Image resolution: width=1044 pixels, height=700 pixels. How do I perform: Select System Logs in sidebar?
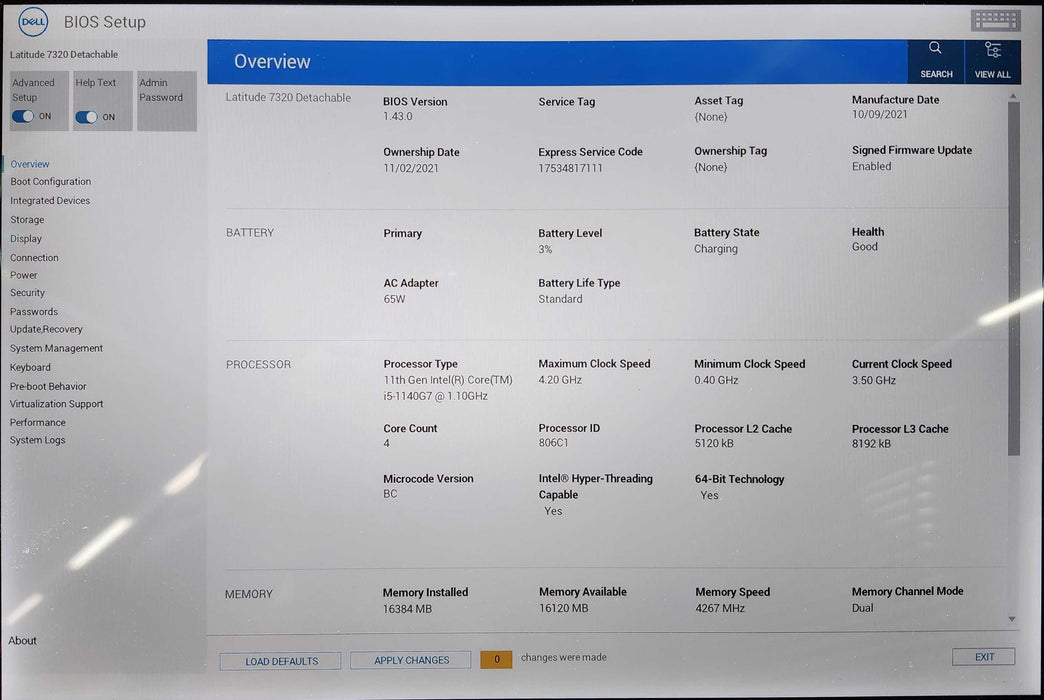tap(37, 440)
